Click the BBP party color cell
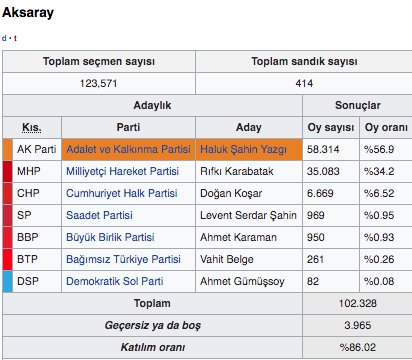Screen dimensions: 412x360 click(x=7, y=237)
